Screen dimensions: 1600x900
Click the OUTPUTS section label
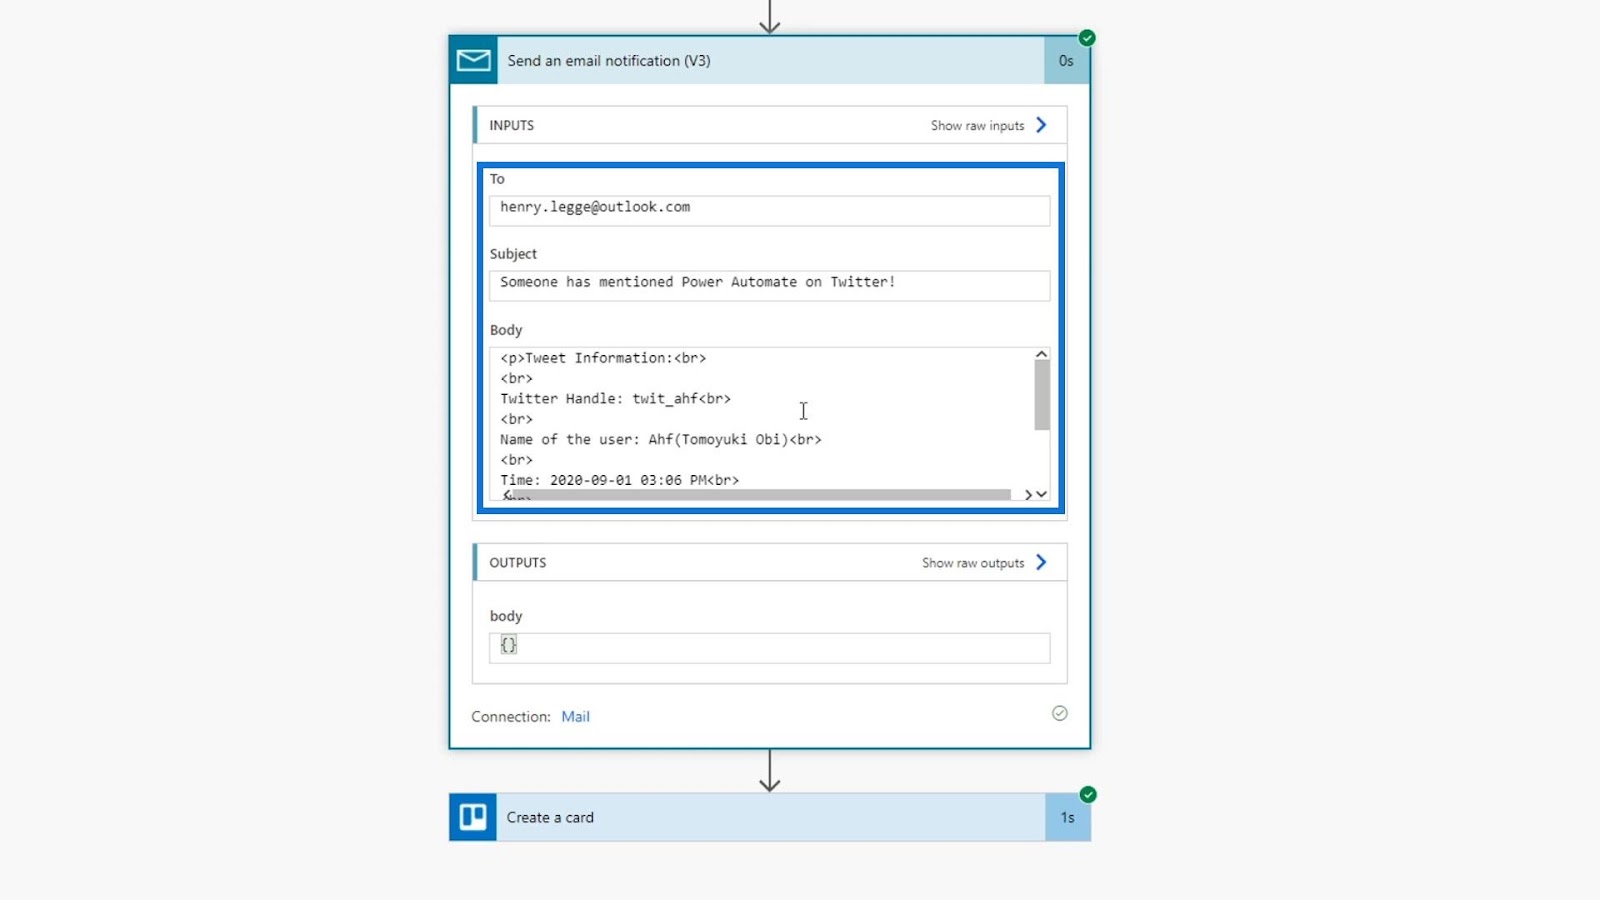click(x=517, y=563)
